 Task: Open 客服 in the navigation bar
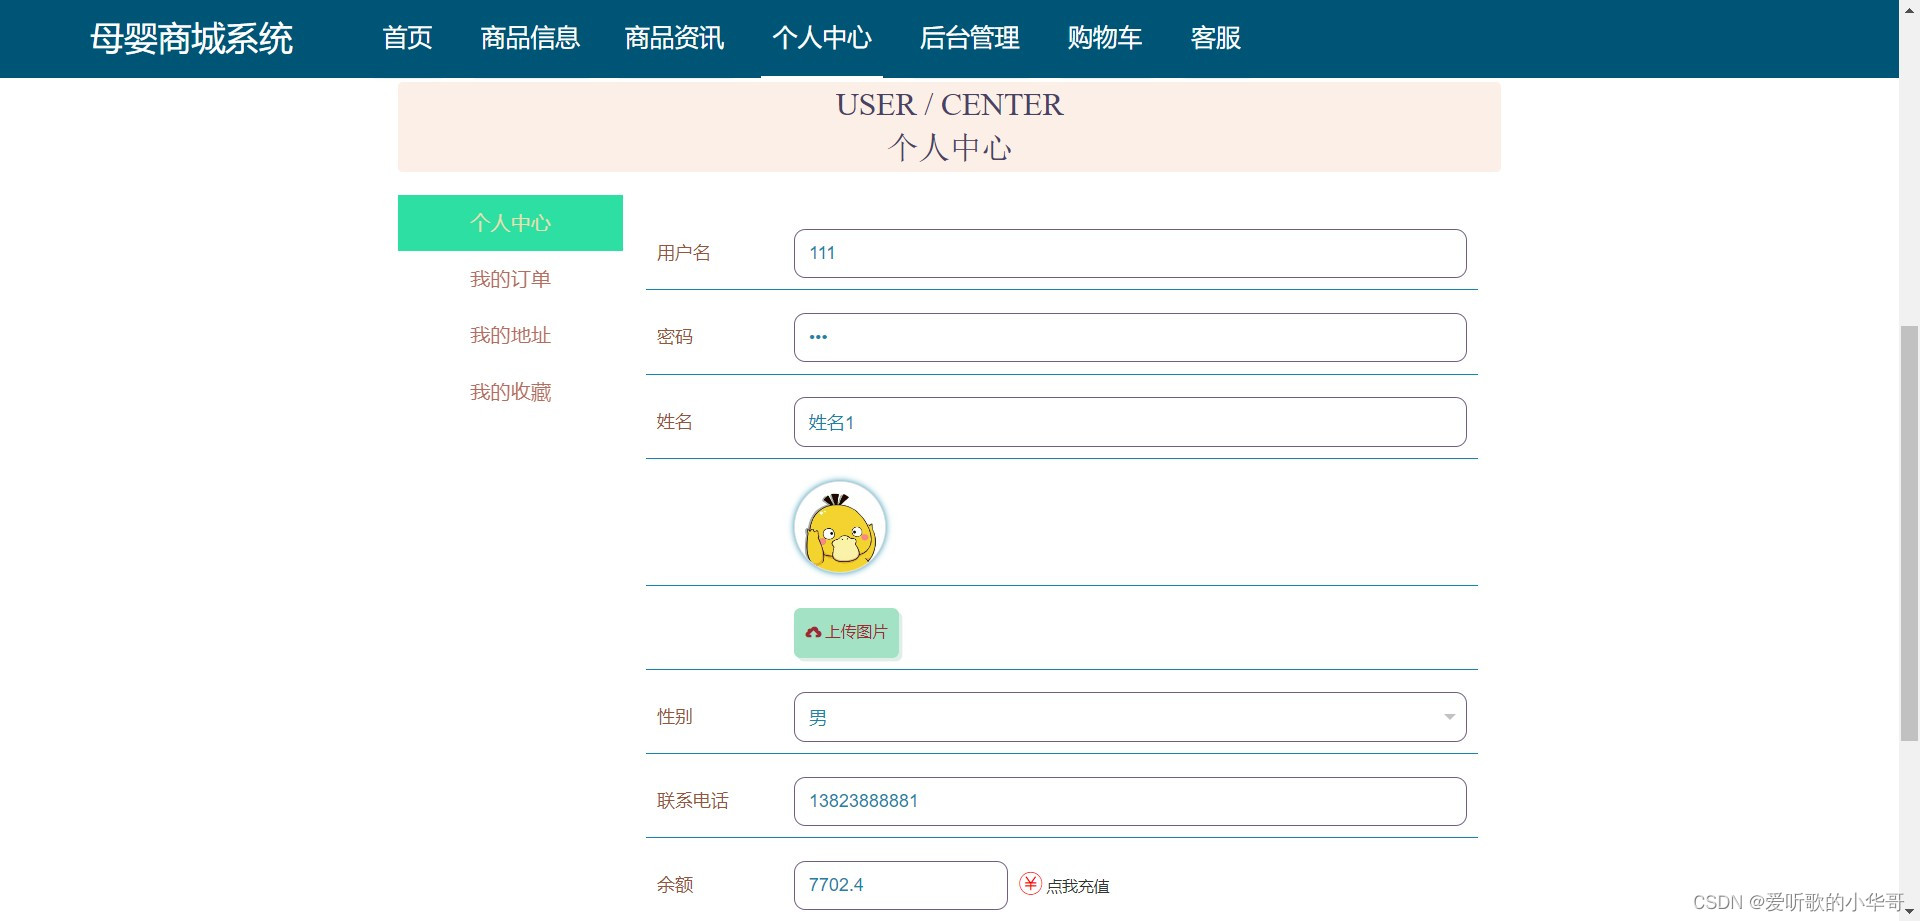point(1215,38)
